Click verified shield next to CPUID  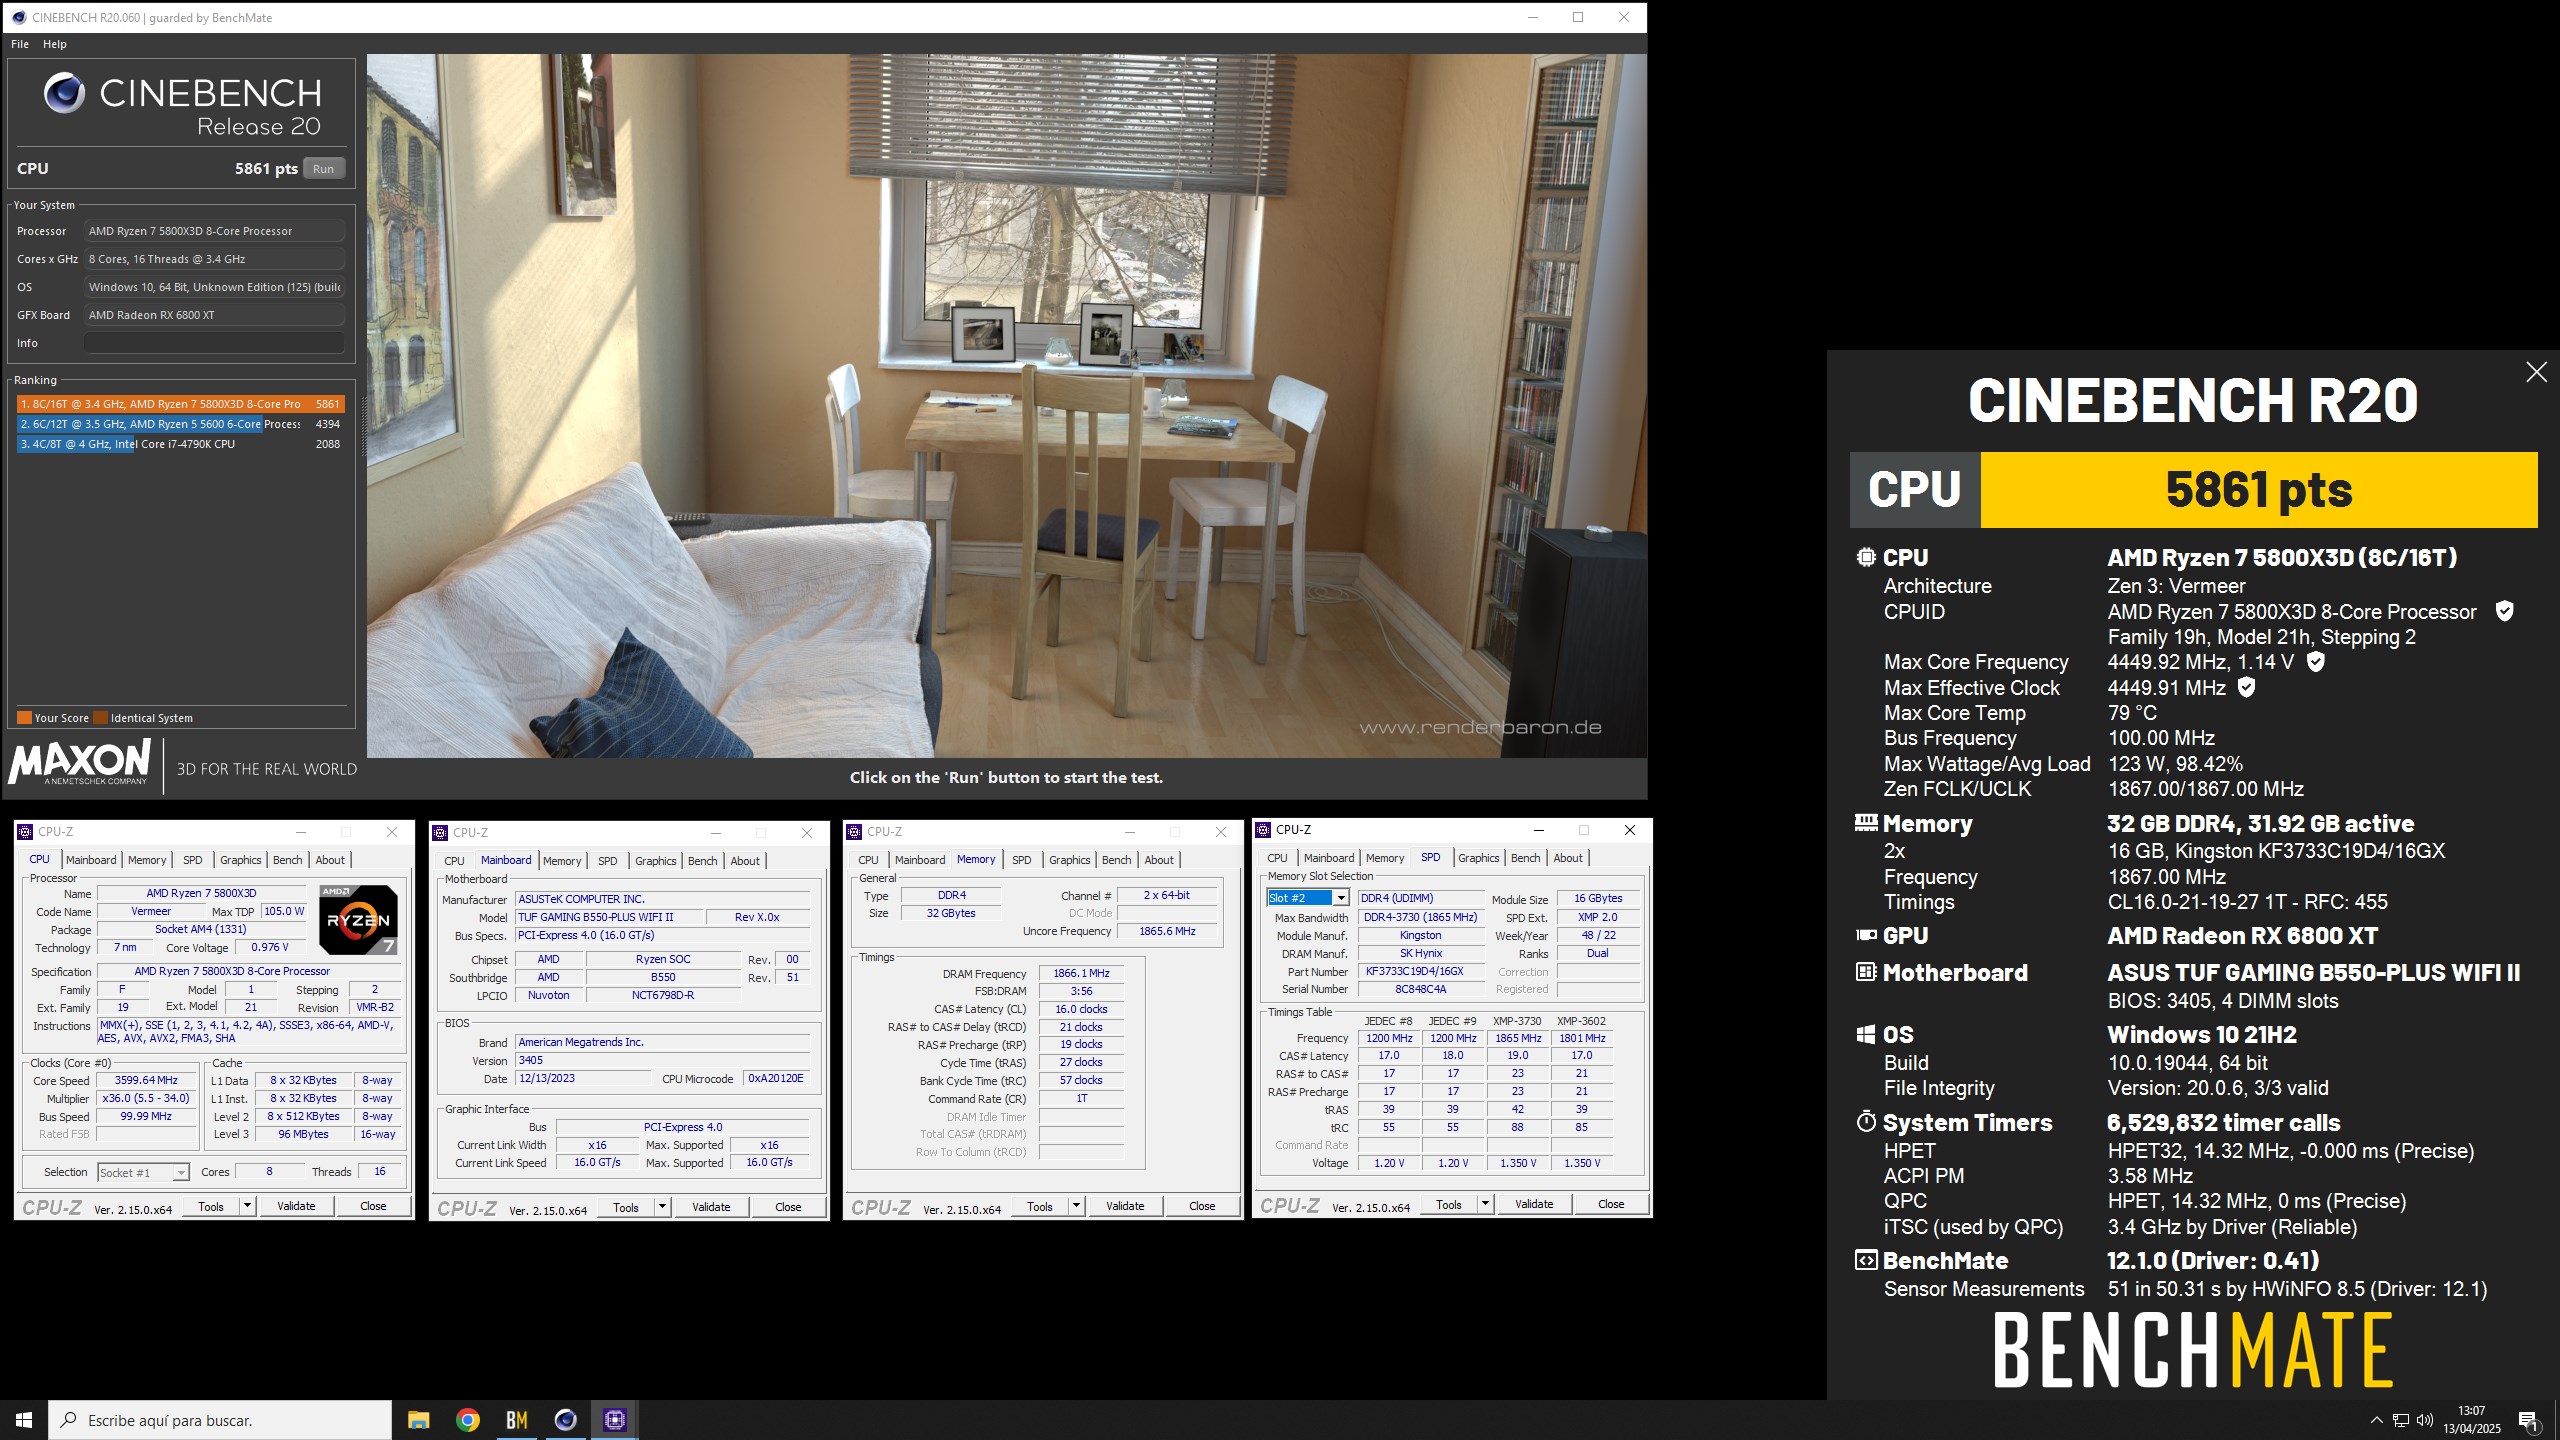click(x=2504, y=611)
